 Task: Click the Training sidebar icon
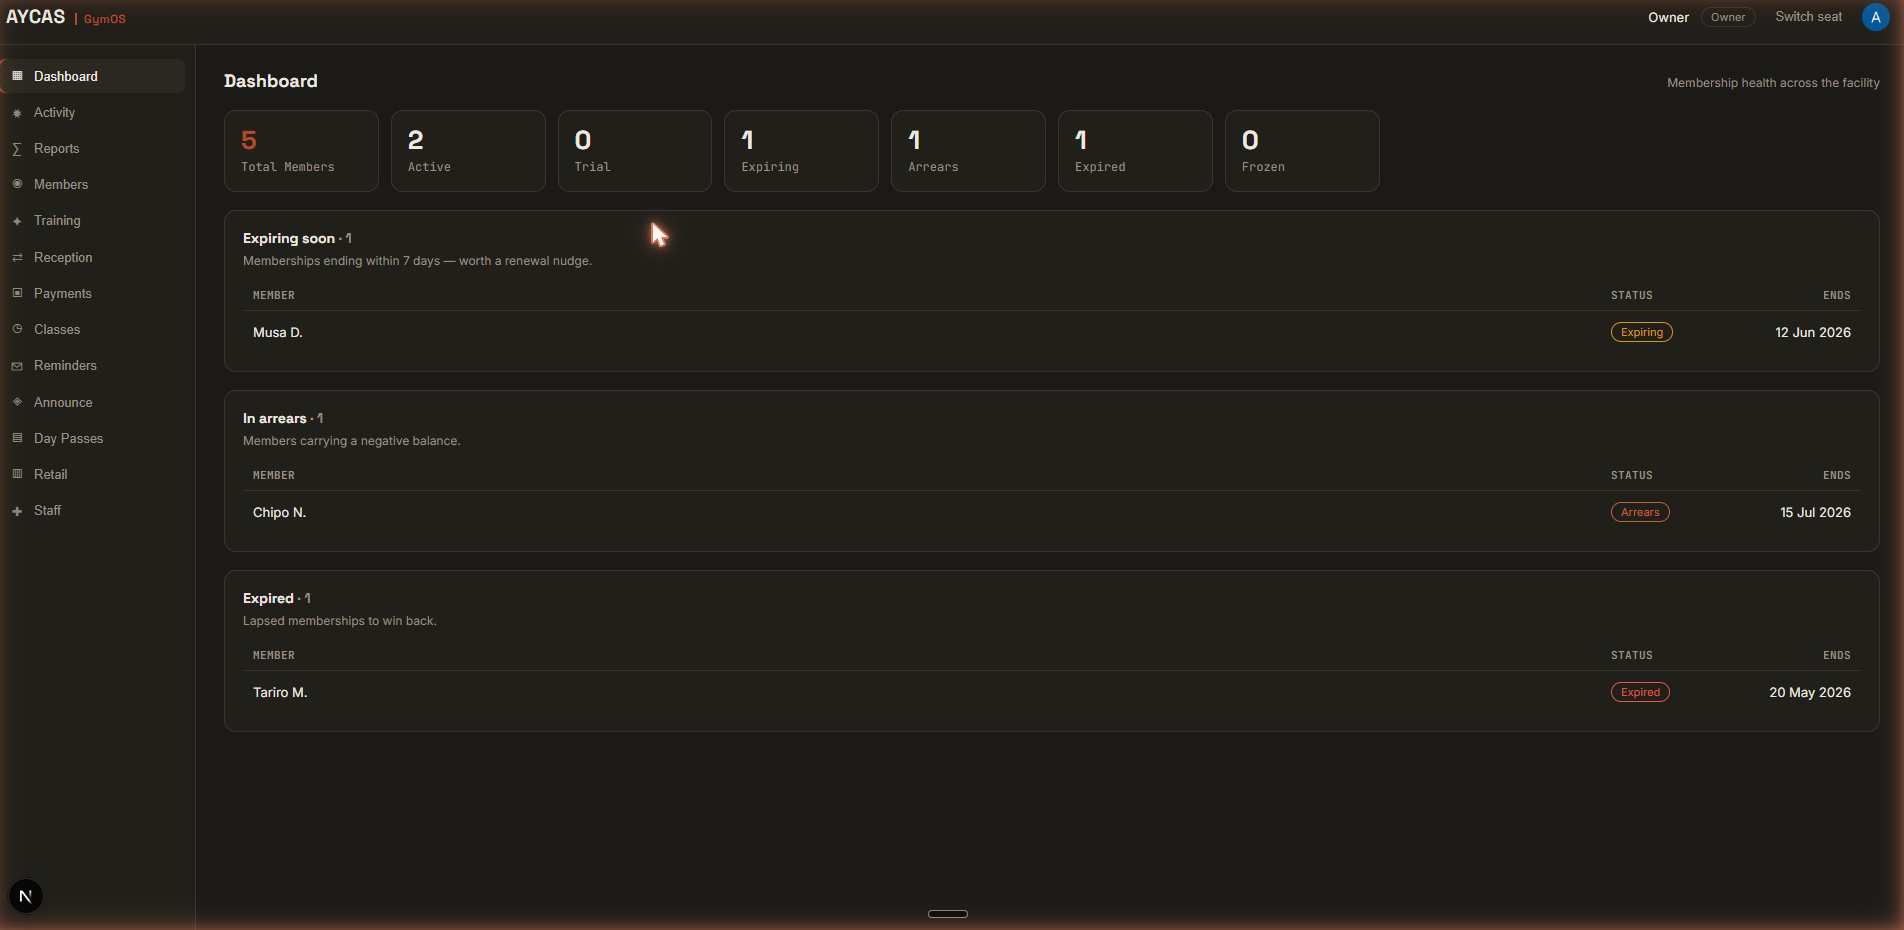(17, 221)
